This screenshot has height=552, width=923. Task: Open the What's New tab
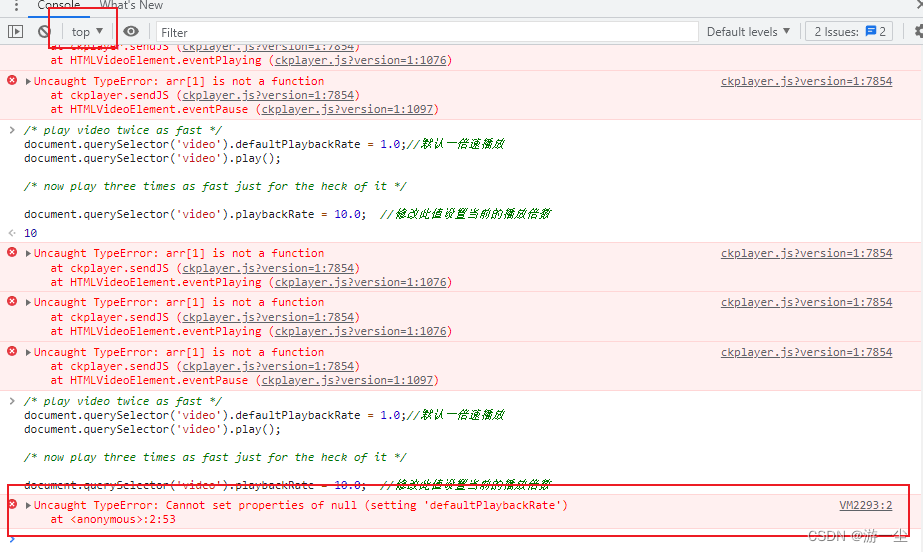[131, 5]
